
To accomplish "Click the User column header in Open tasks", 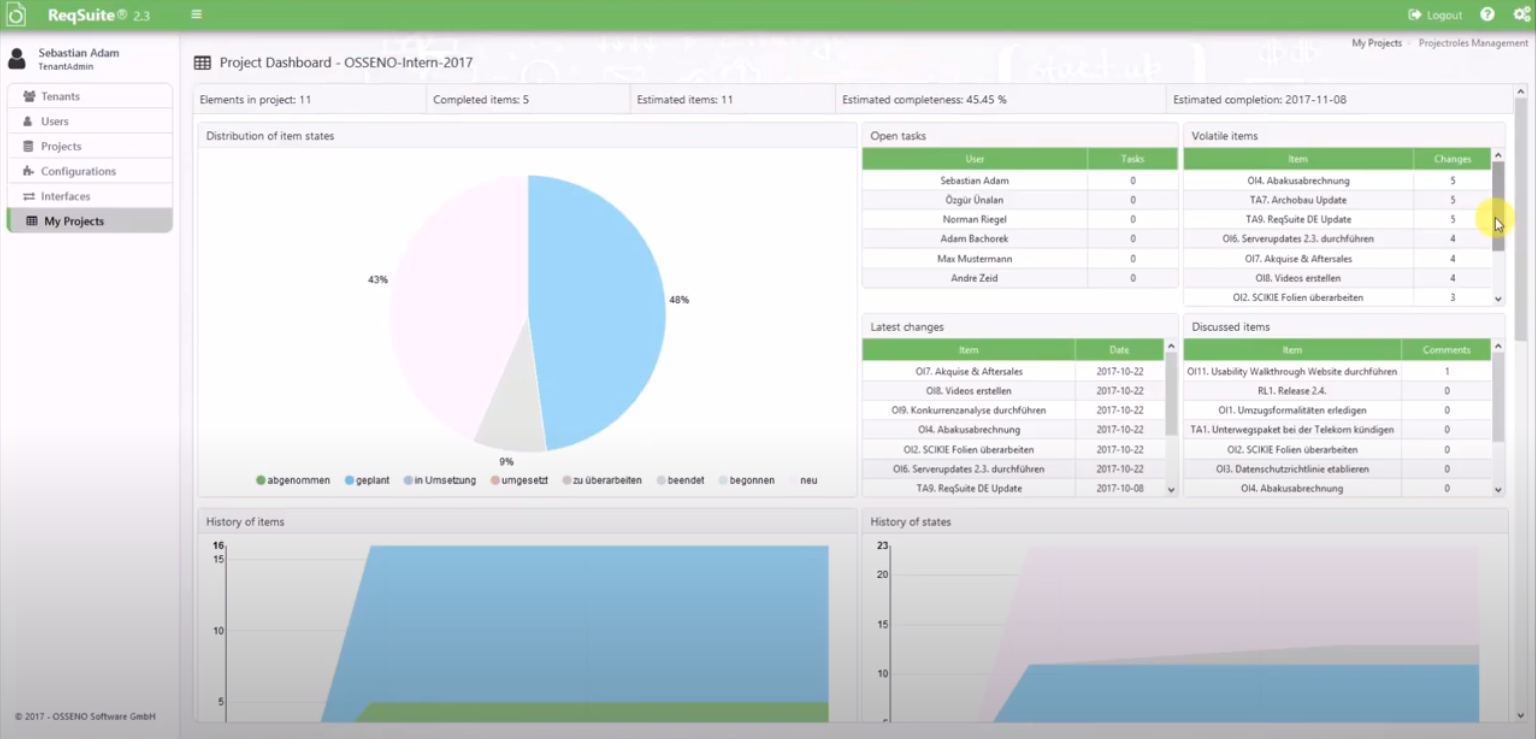I will click(x=975, y=159).
